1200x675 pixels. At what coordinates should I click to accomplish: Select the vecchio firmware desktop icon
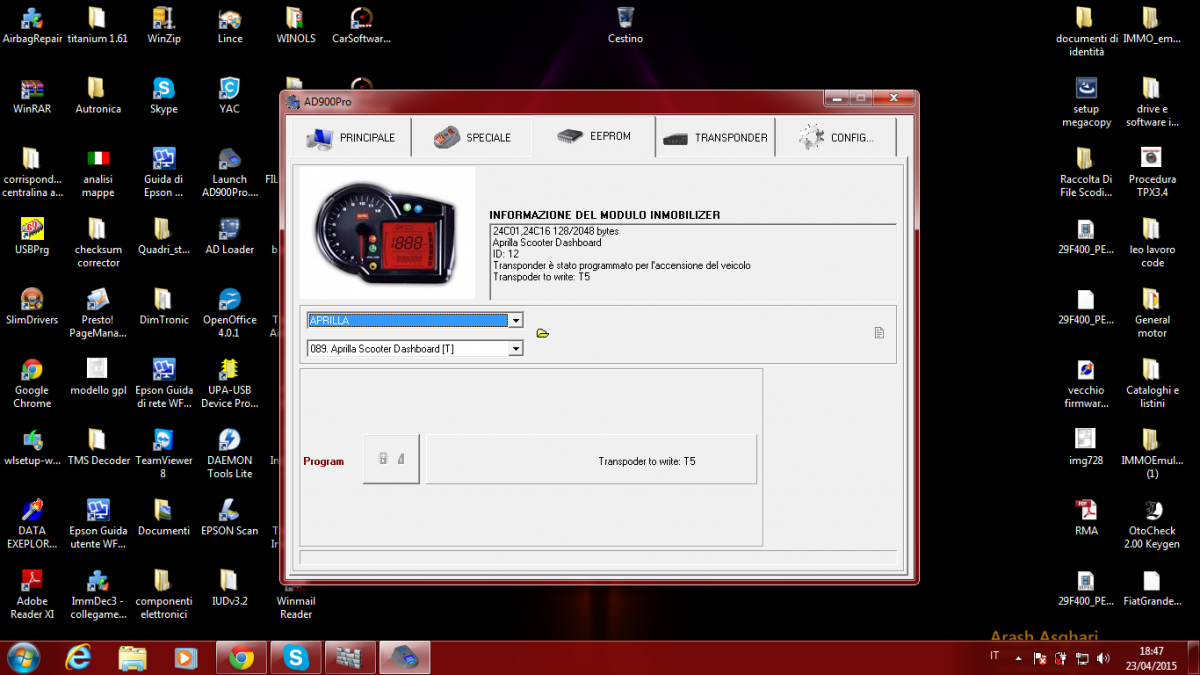[1086, 384]
